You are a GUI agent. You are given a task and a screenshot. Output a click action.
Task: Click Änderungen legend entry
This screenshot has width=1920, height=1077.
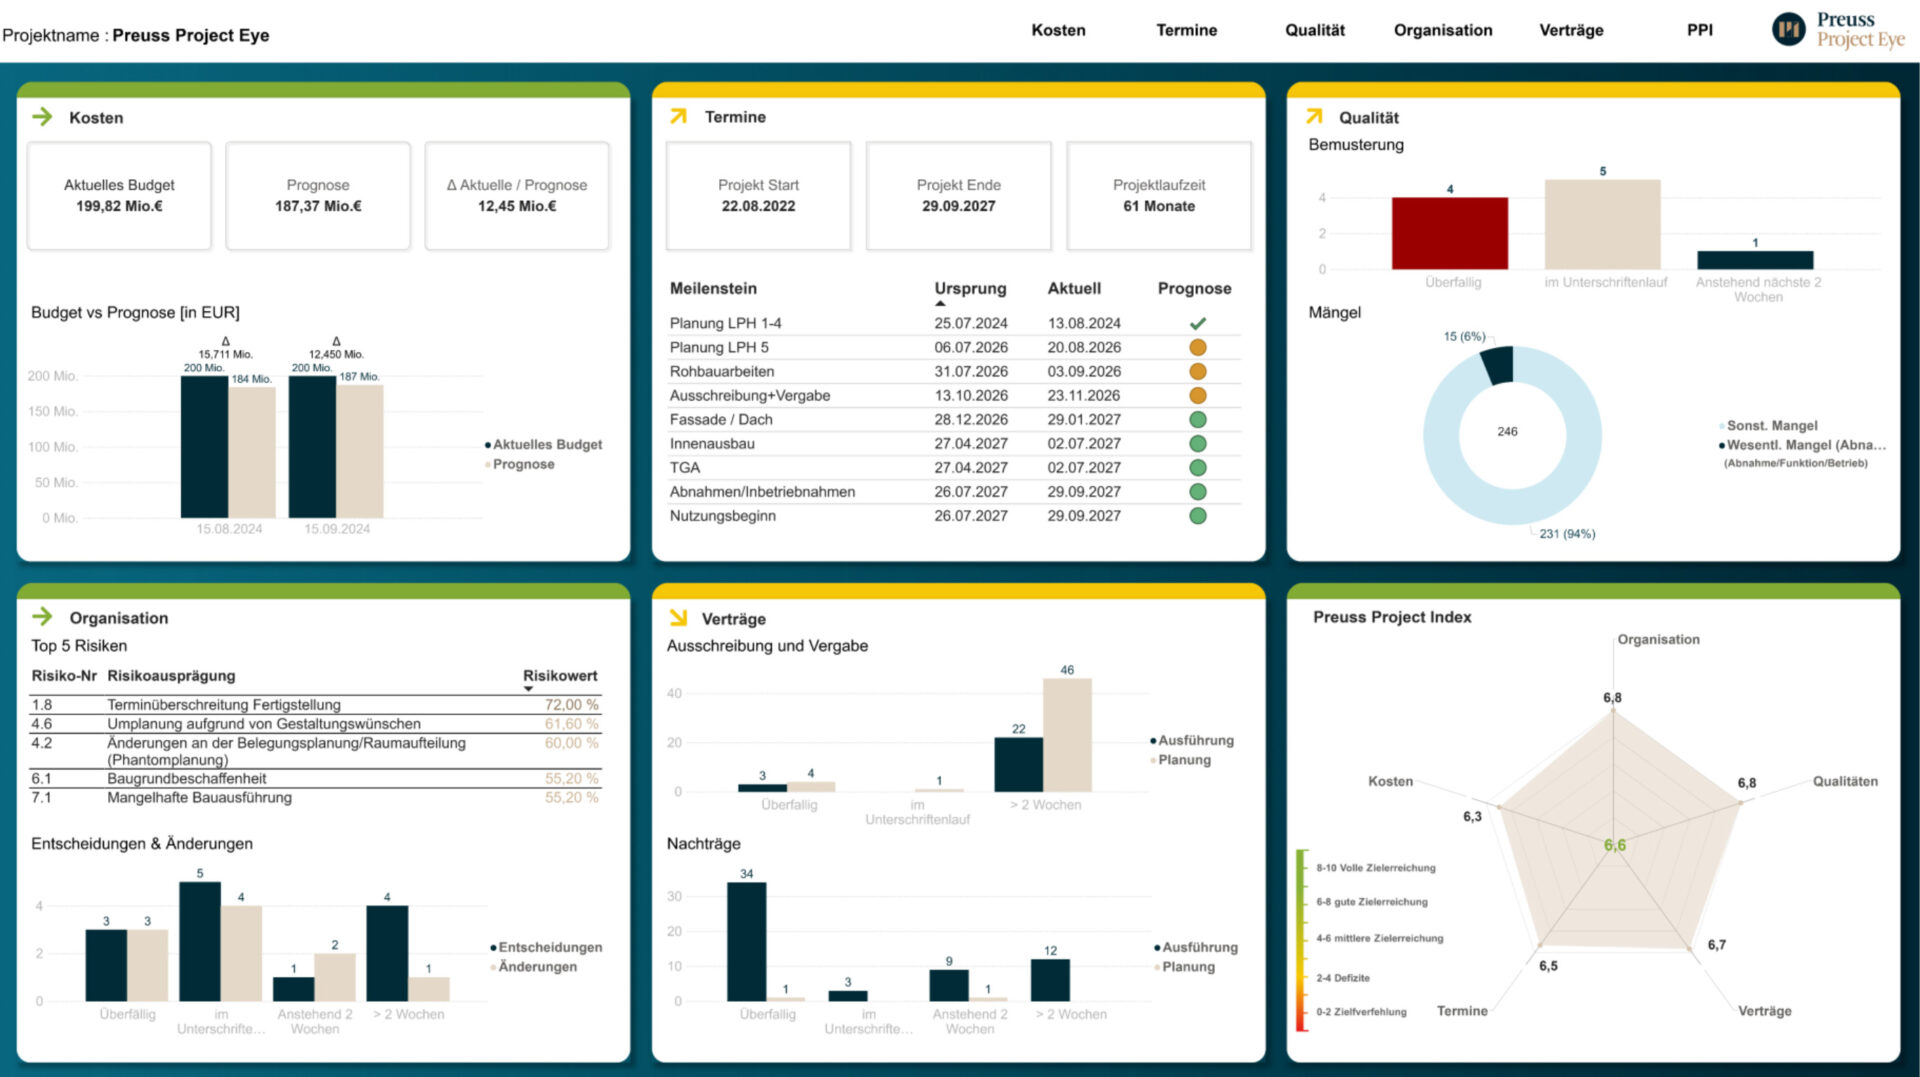(533, 966)
